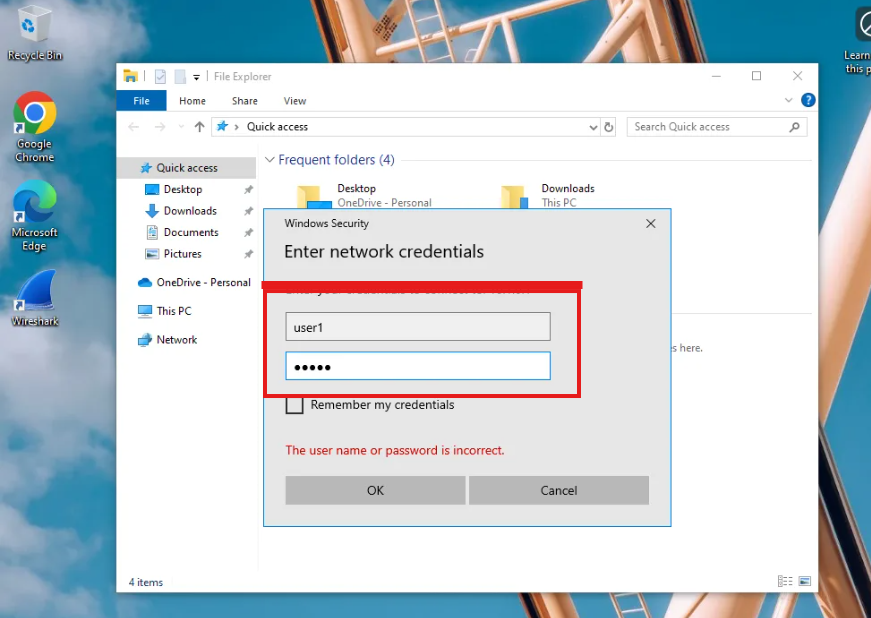Open the Wireshark desktop shortcut
The image size is (871, 618).
[34, 294]
